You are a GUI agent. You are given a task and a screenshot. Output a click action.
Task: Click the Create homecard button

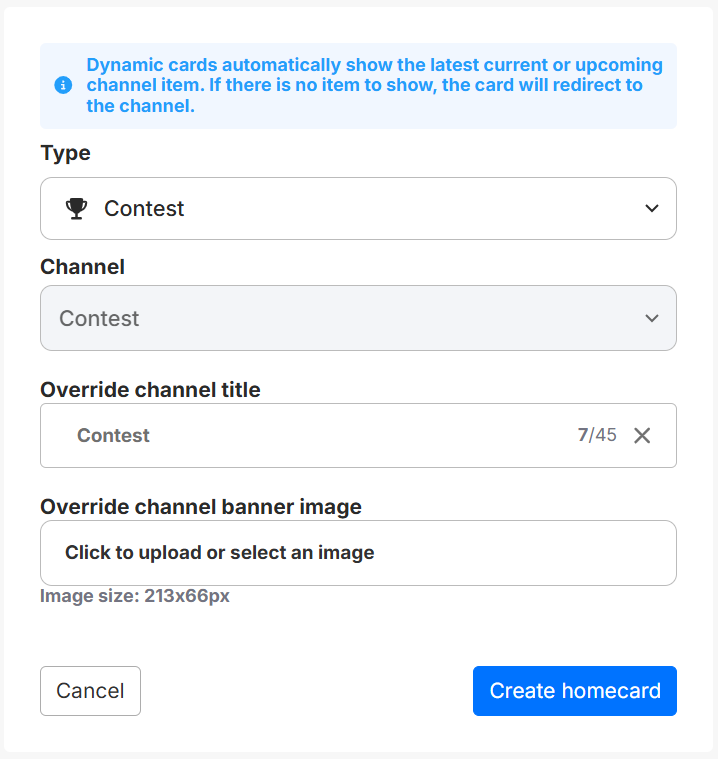point(574,691)
